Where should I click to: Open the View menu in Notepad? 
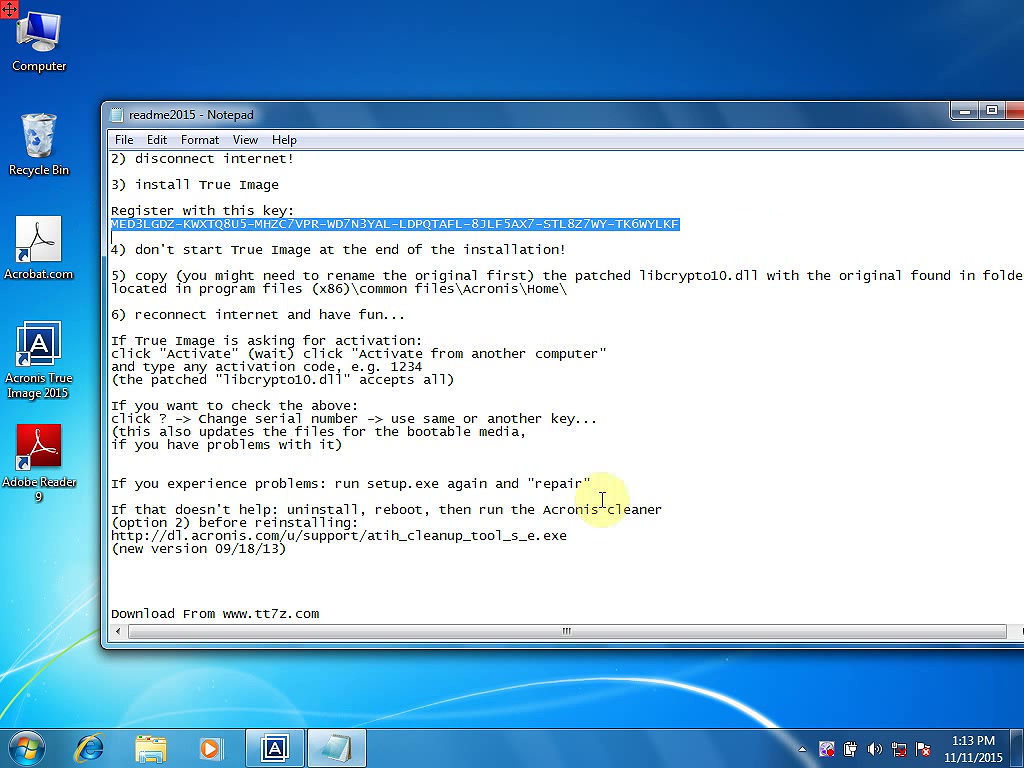pos(245,140)
